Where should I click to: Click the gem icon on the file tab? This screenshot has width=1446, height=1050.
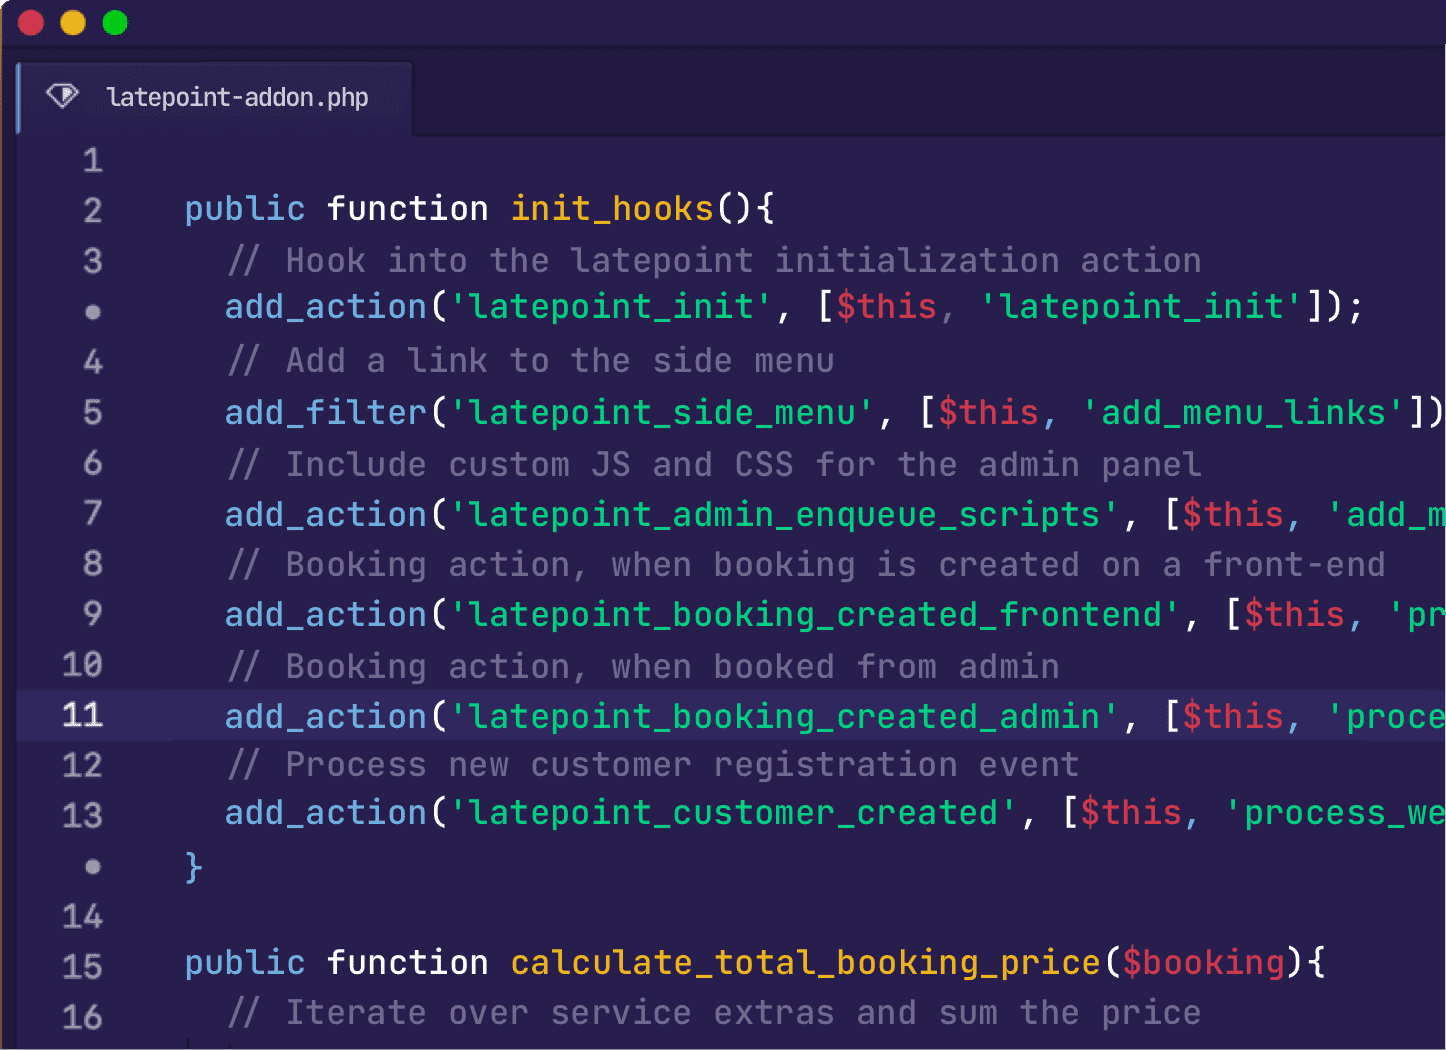(x=62, y=95)
